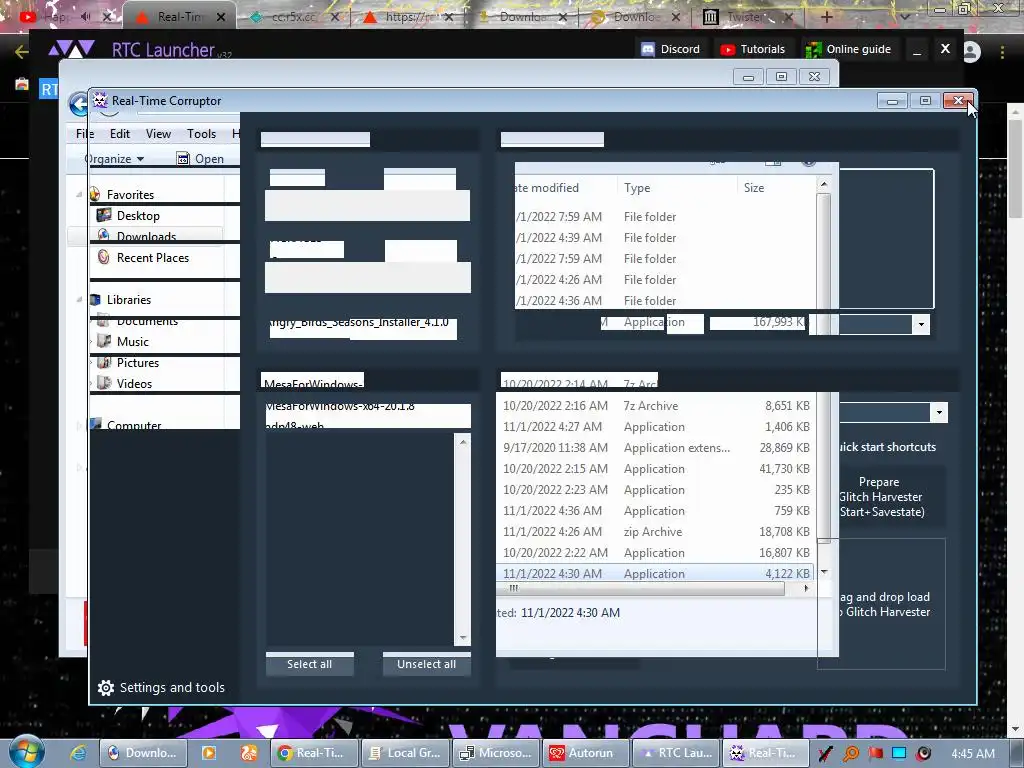Screen dimensions: 1024x768
Task: Sort files by the Size column
Action: [776, 187]
